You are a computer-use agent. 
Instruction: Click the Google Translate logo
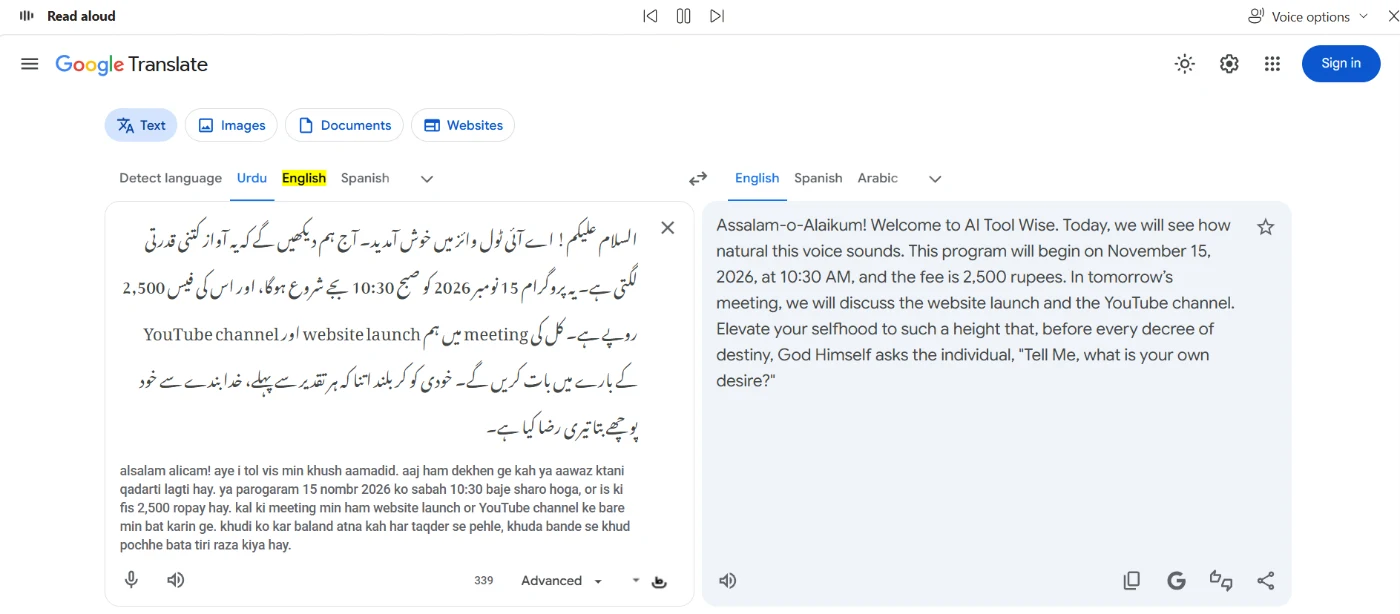(x=131, y=64)
